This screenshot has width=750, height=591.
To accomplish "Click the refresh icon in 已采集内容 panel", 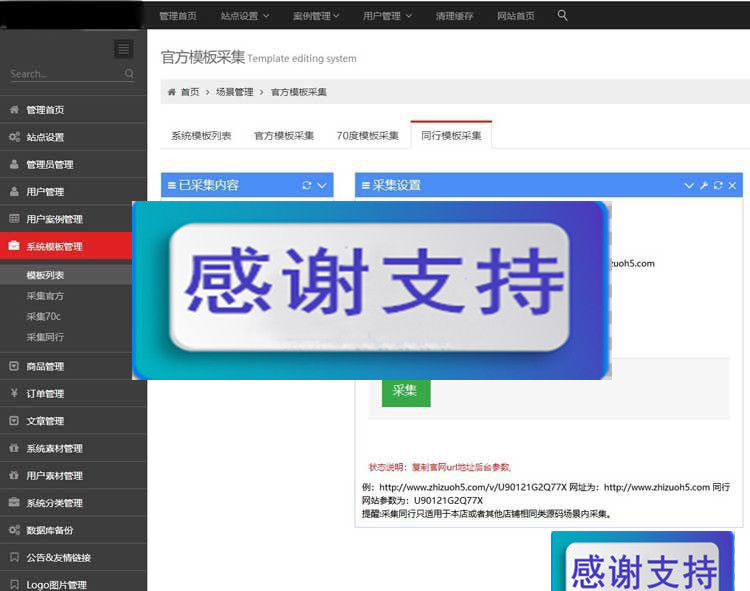I will (307, 185).
